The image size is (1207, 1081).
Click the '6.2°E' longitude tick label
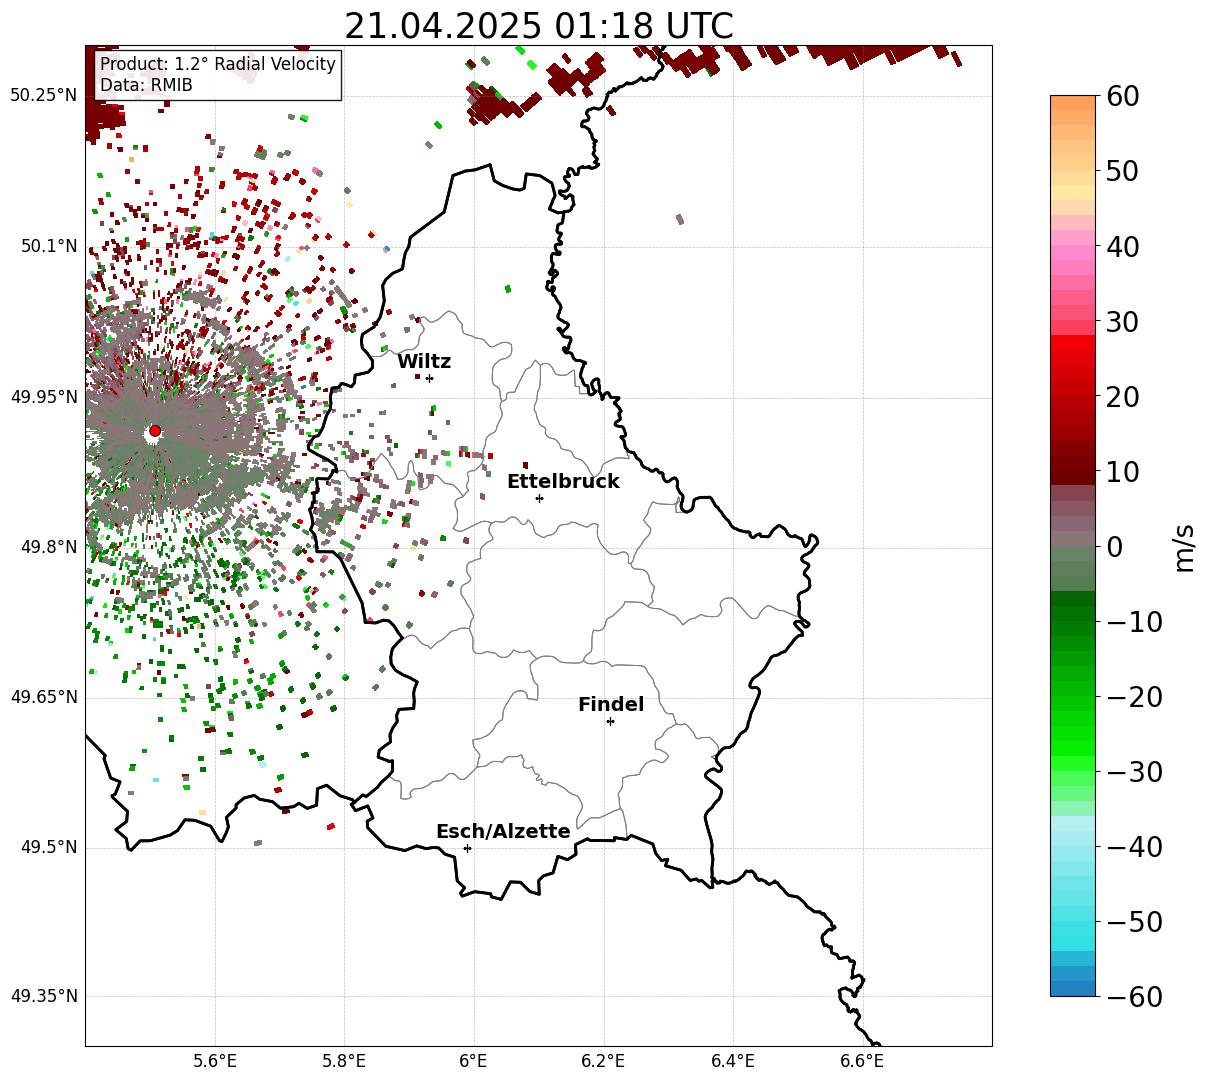604,1062
